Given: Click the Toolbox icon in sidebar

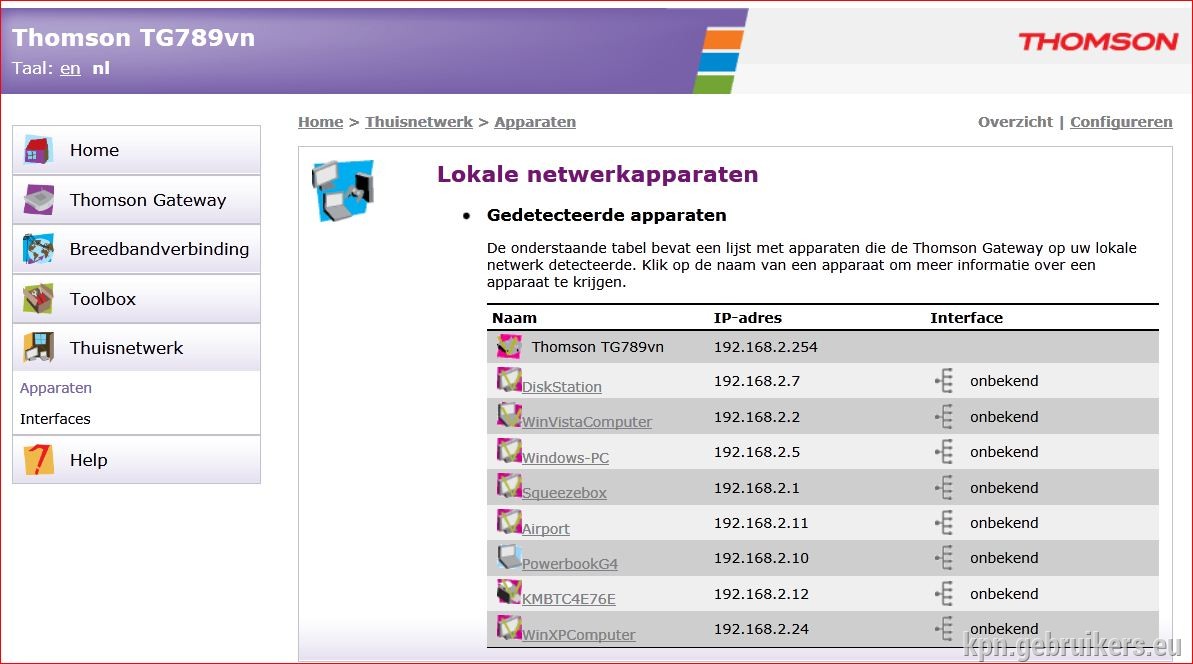Looking at the screenshot, I should click(38, 298).
